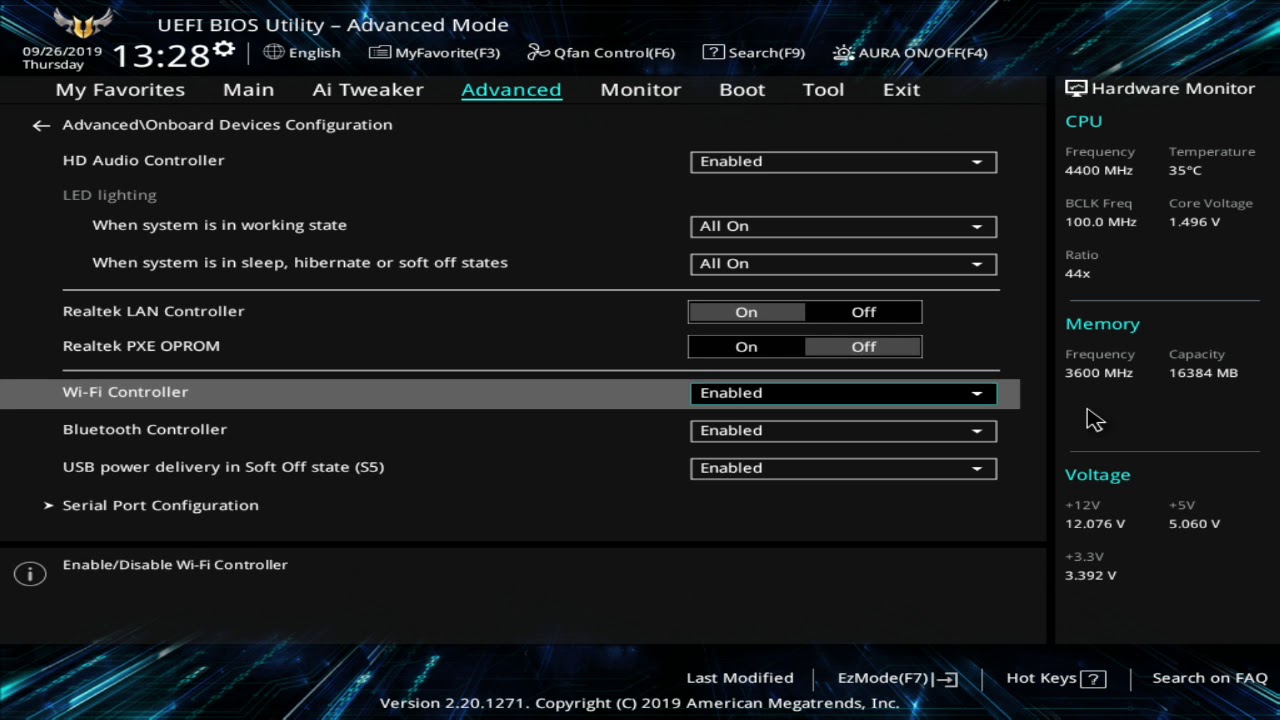Set Realtek PXE OPROM to Off
1280x720 pixels.
[863, 347]
